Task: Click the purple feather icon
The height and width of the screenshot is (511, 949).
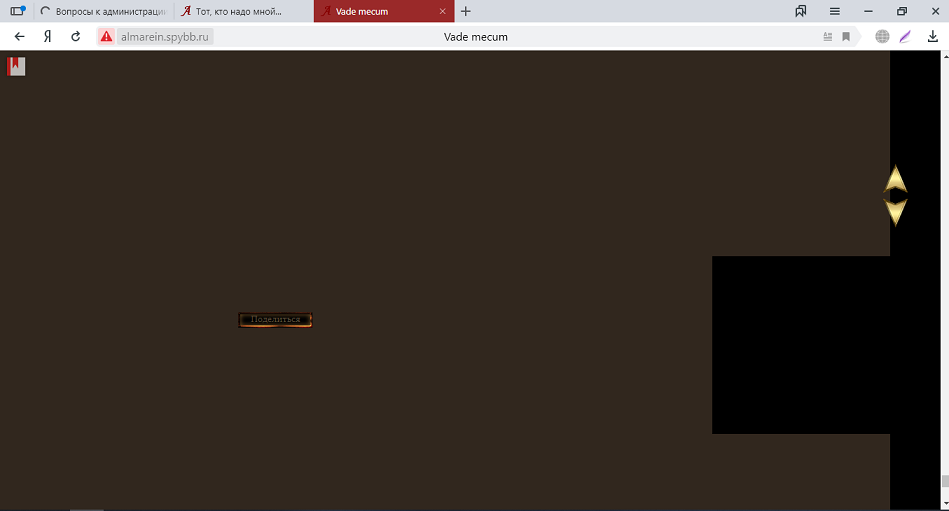Action: click(x=905, y=36)
